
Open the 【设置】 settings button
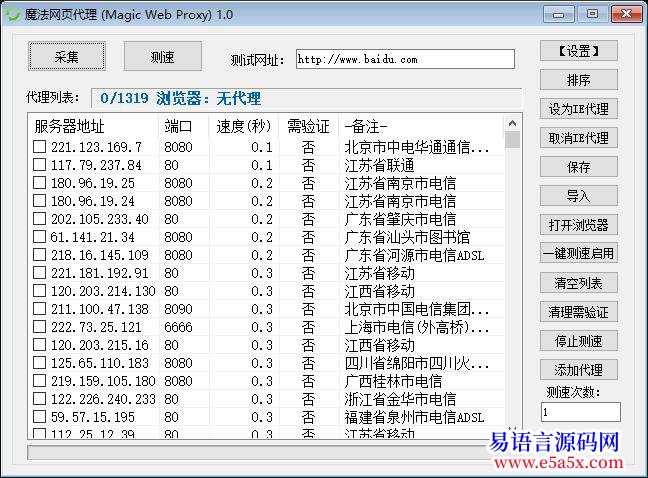pos(579,51)
